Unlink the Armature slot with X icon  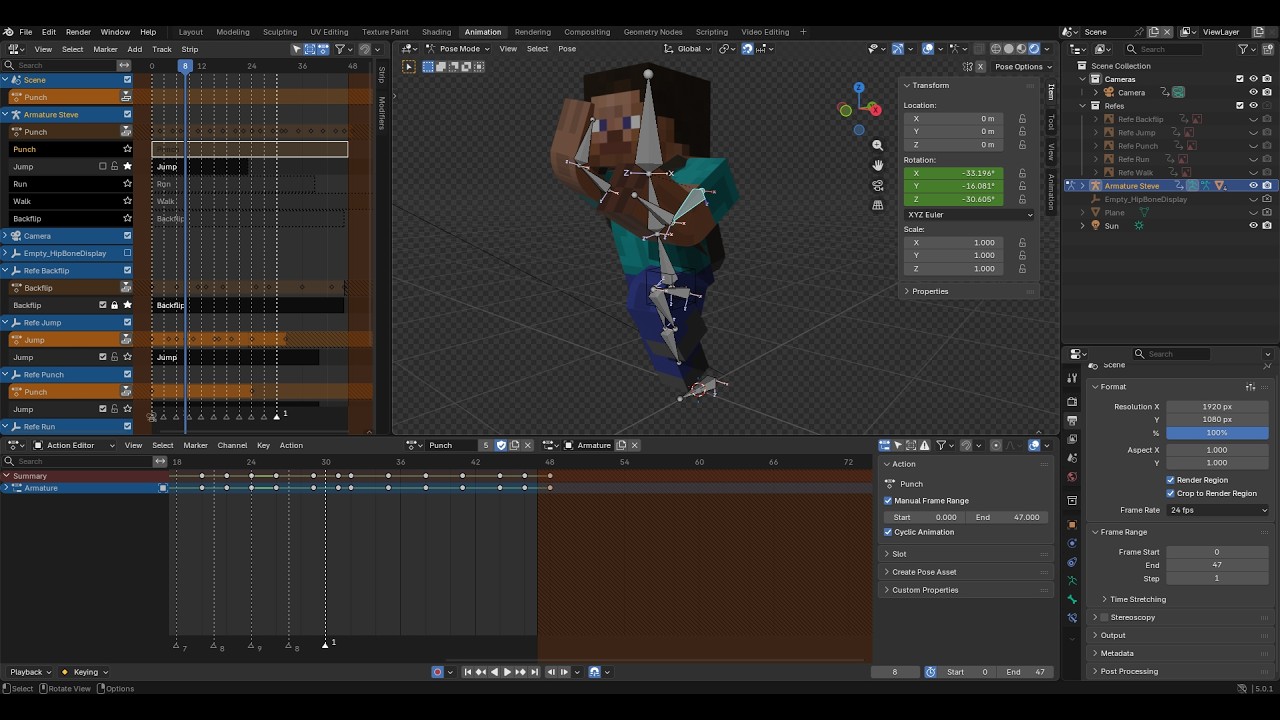click(x=634, y=445)
